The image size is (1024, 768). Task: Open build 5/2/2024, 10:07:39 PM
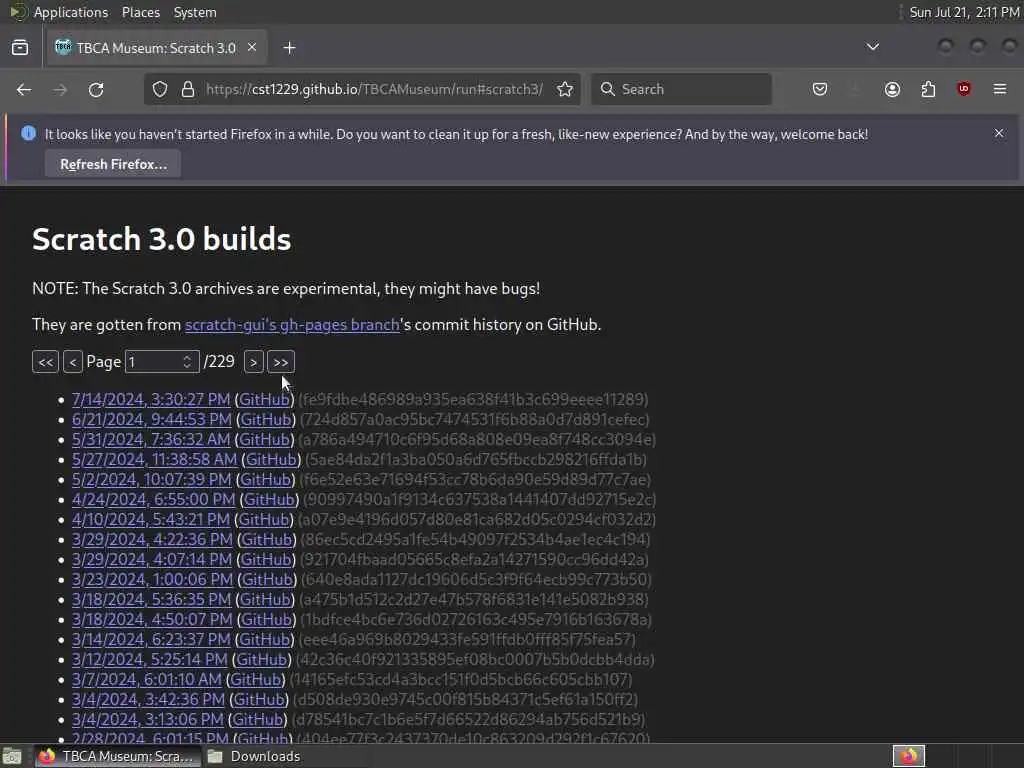(152, 479)
